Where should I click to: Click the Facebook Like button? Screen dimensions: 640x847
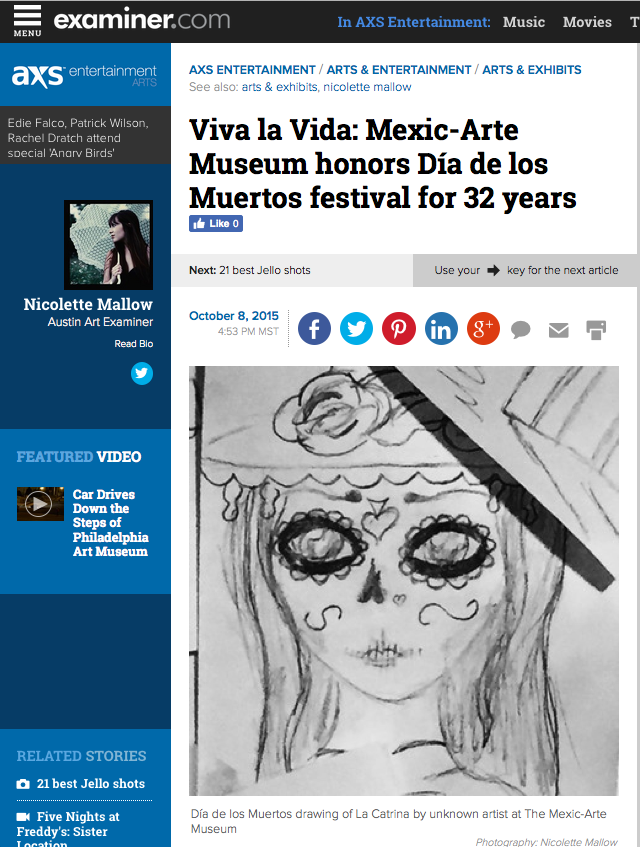pos(215,224)
